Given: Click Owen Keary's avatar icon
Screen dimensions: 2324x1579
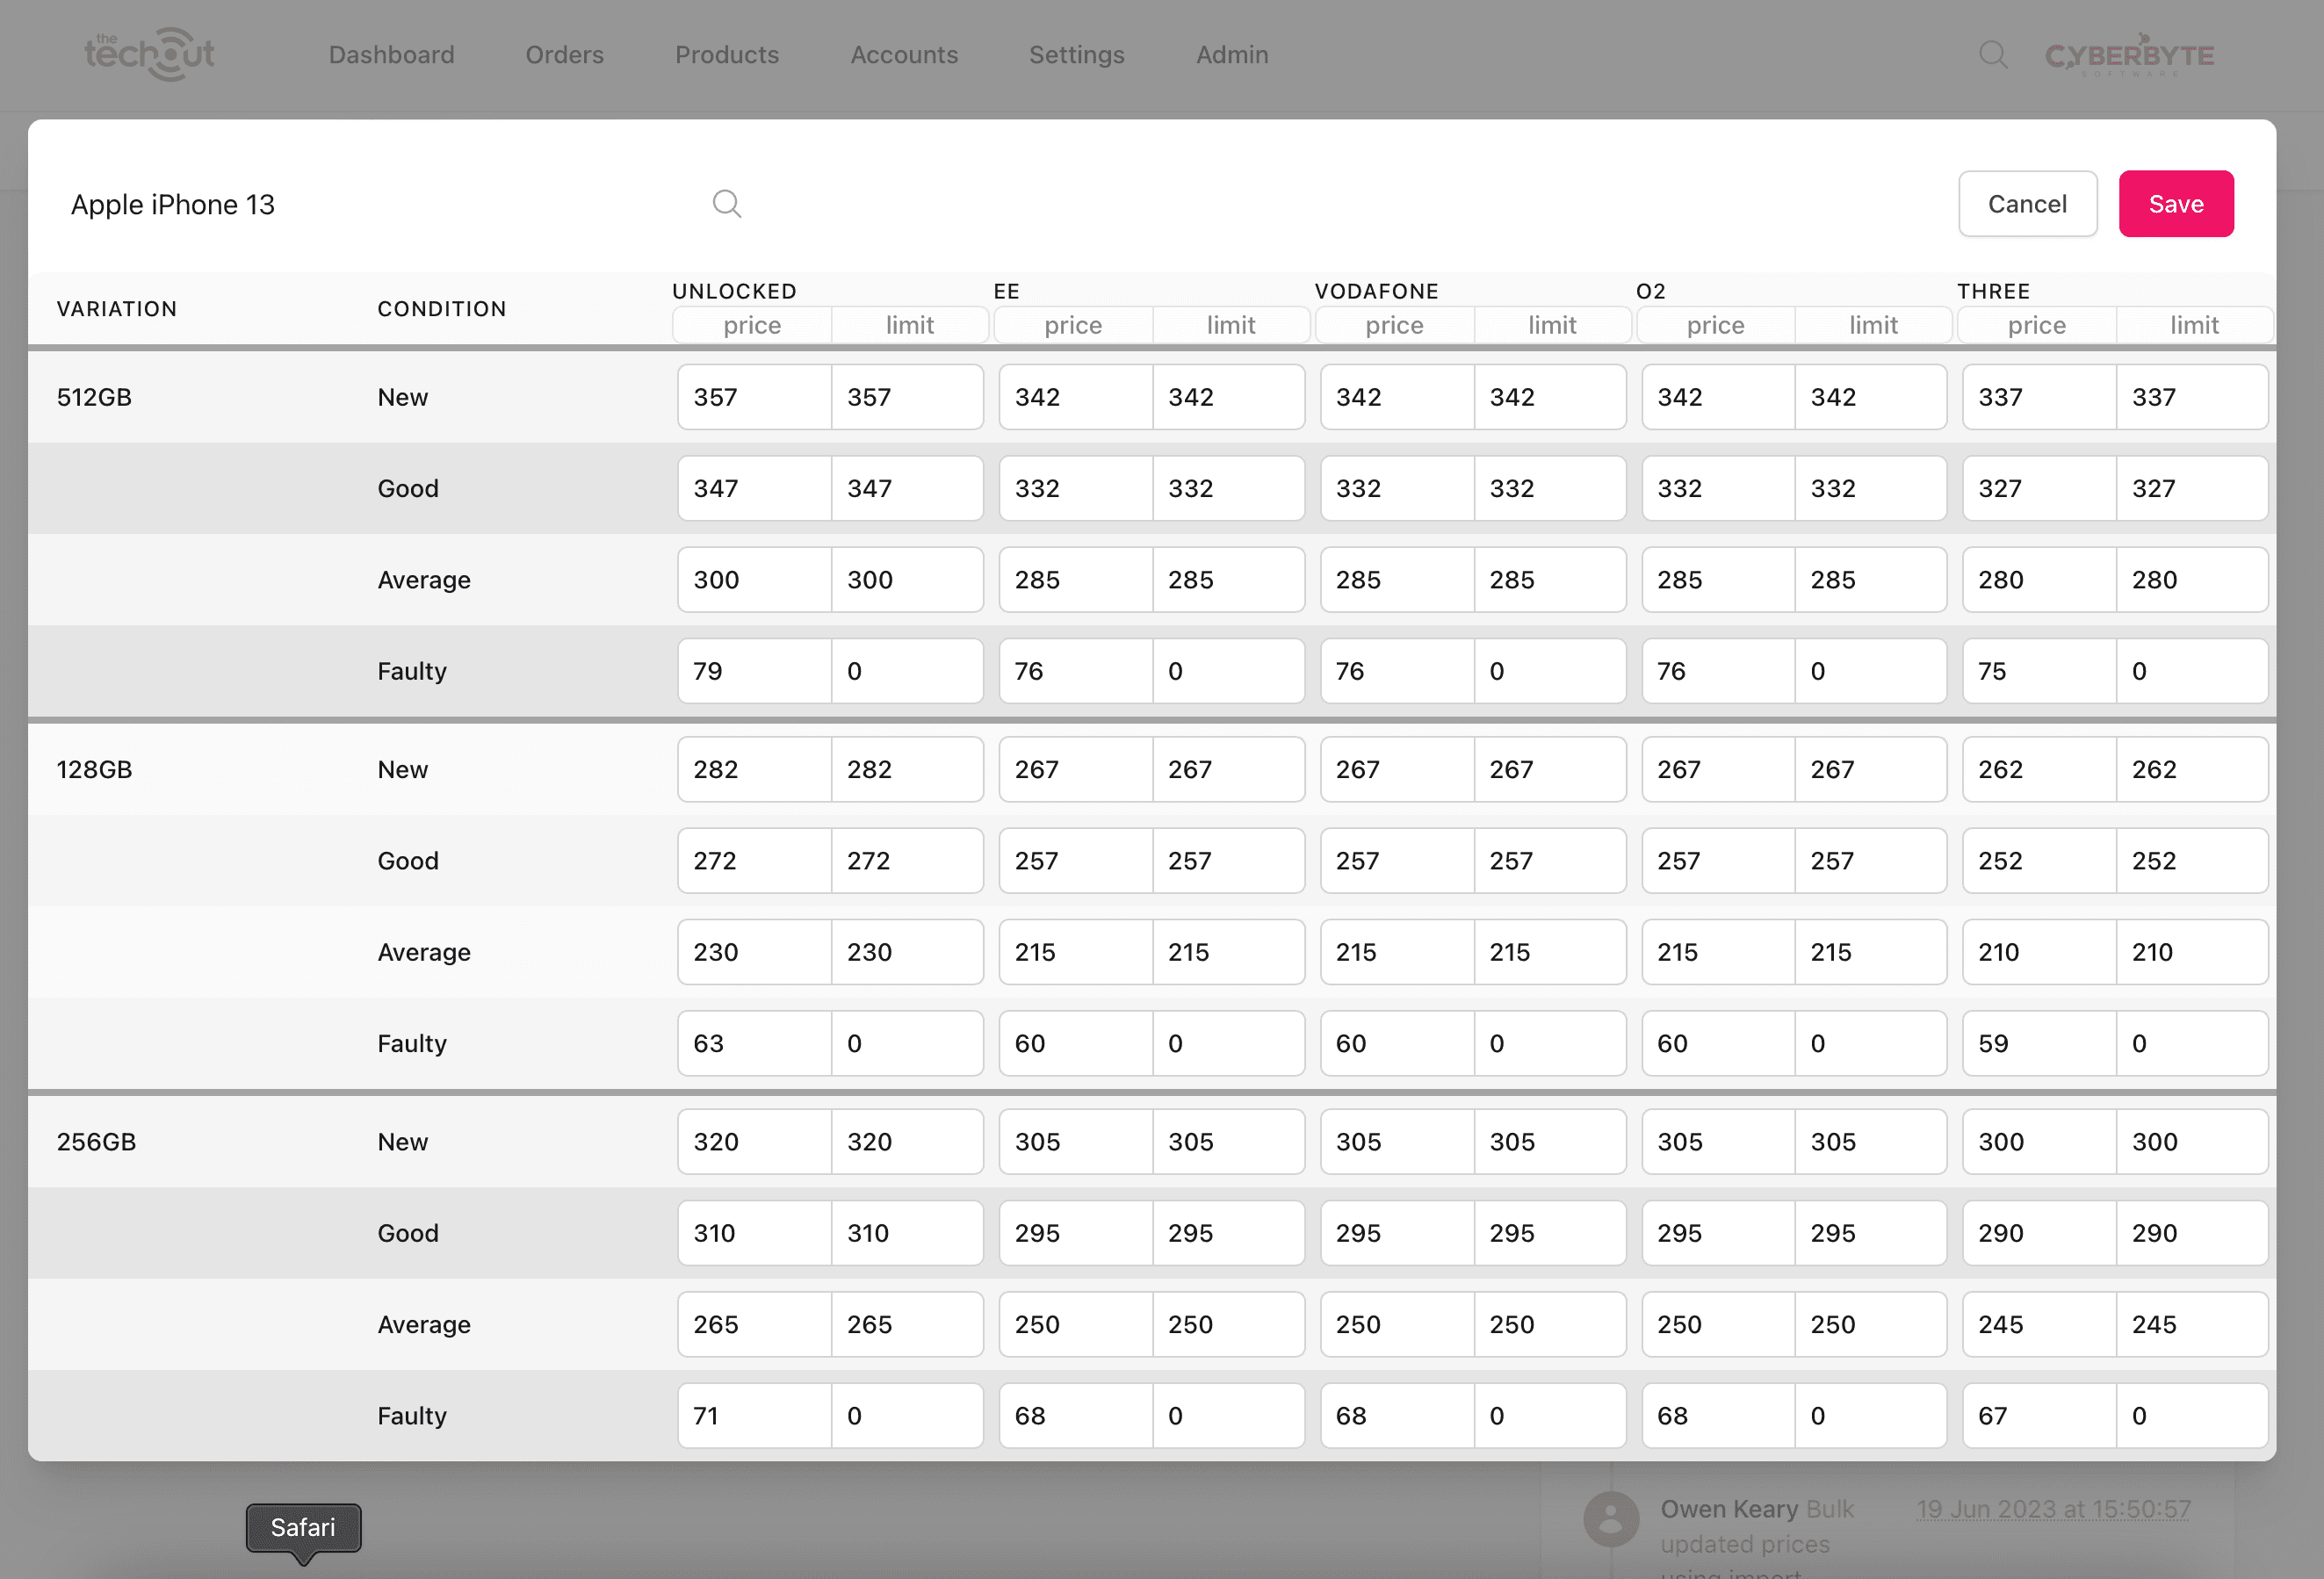Looking at the screenshot, I should click(1611, 1518).
